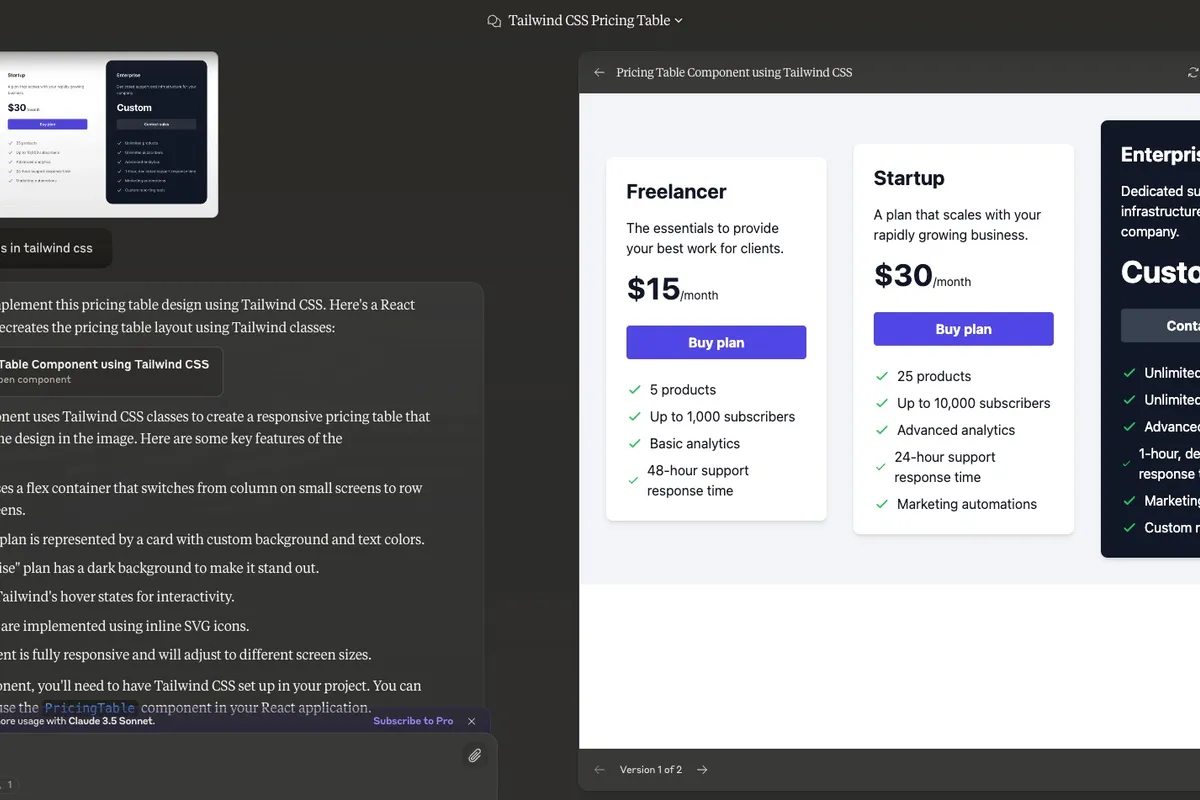The width and height of the screenshot is (1200, 800).
Task: Attach a file with paperclip icon
Action: click(x=475, y=755)
